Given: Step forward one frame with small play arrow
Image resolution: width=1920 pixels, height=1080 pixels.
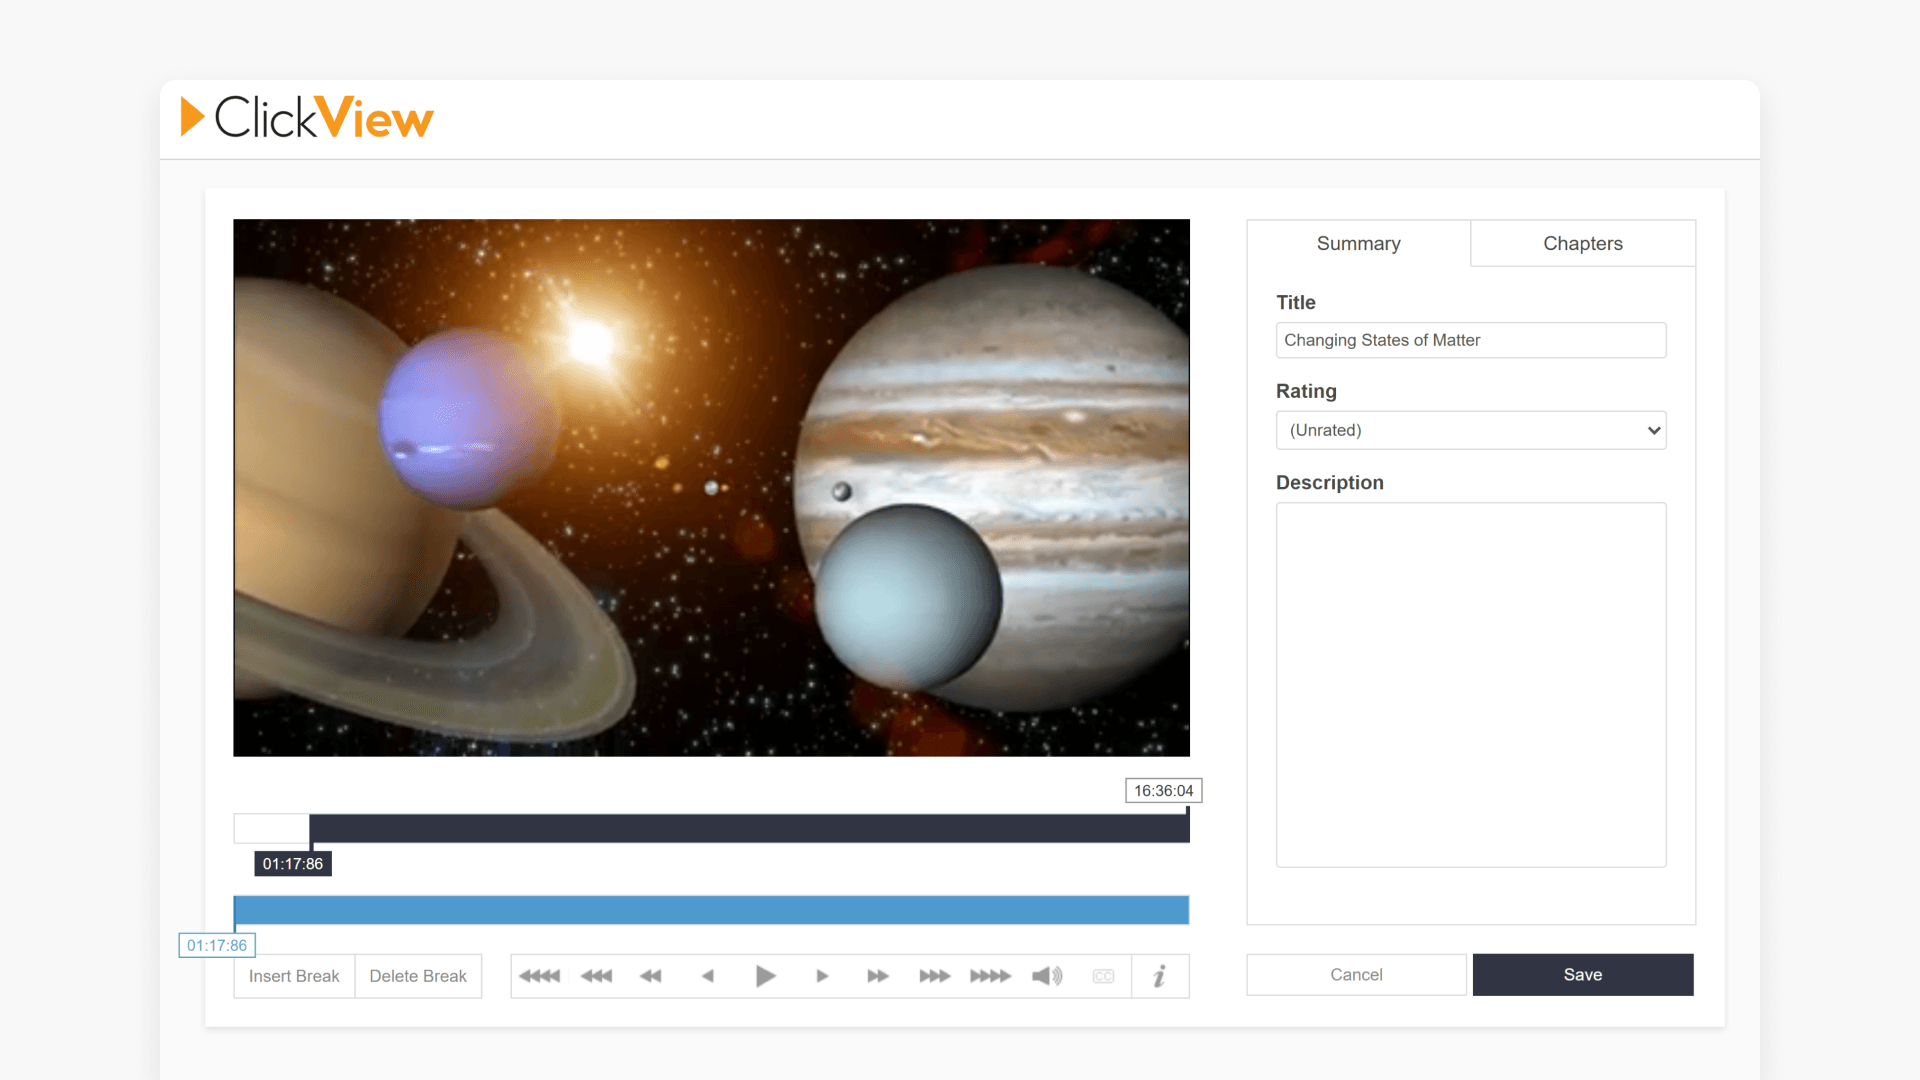Looking at the screenshot, I should (x=822, y=975).
